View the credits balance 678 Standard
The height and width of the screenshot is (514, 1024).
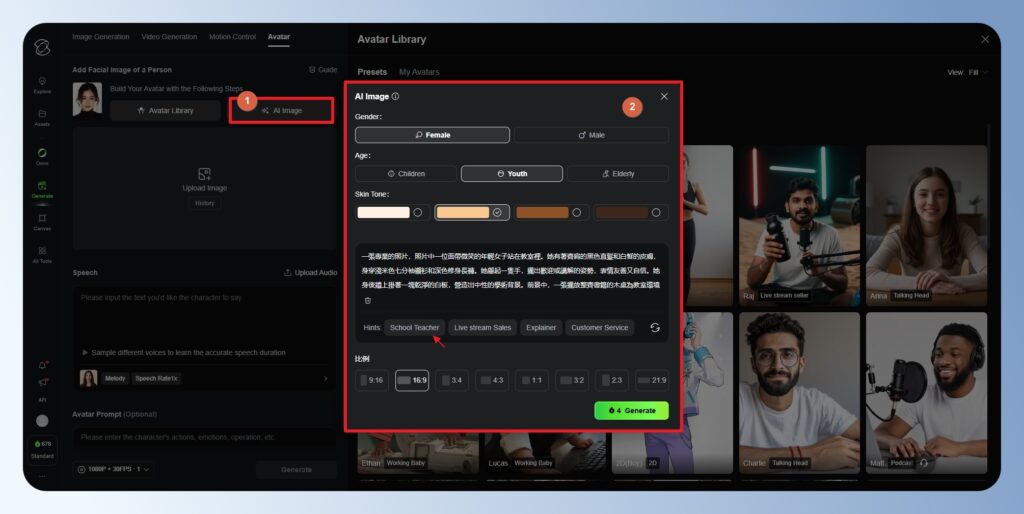[42, 449]
